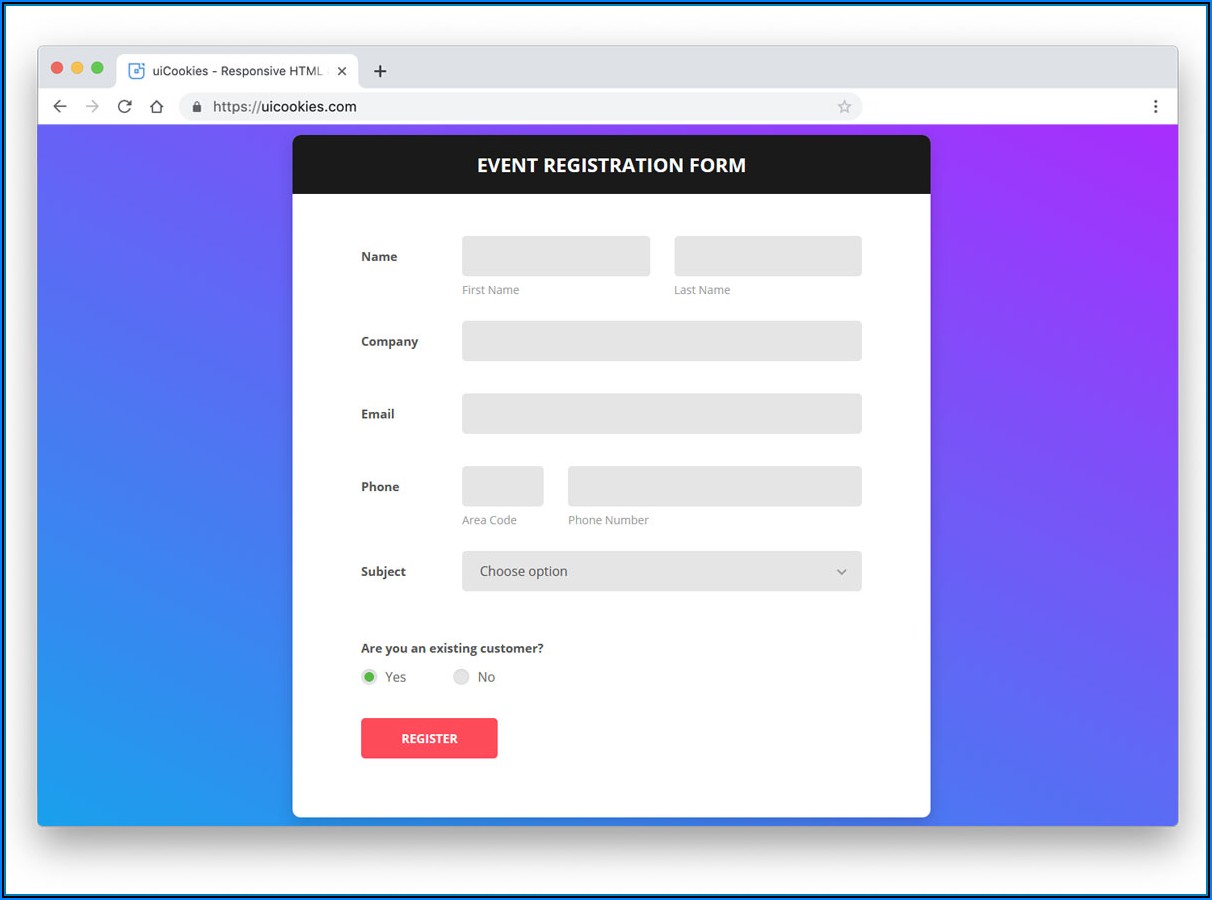Screen dimensions: 1212x900
Task: Click the browser forward arrow
Action: (x=92, y=106)
